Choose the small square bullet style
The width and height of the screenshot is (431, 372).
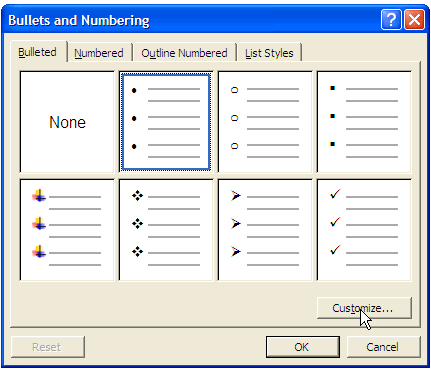(364, 122)
